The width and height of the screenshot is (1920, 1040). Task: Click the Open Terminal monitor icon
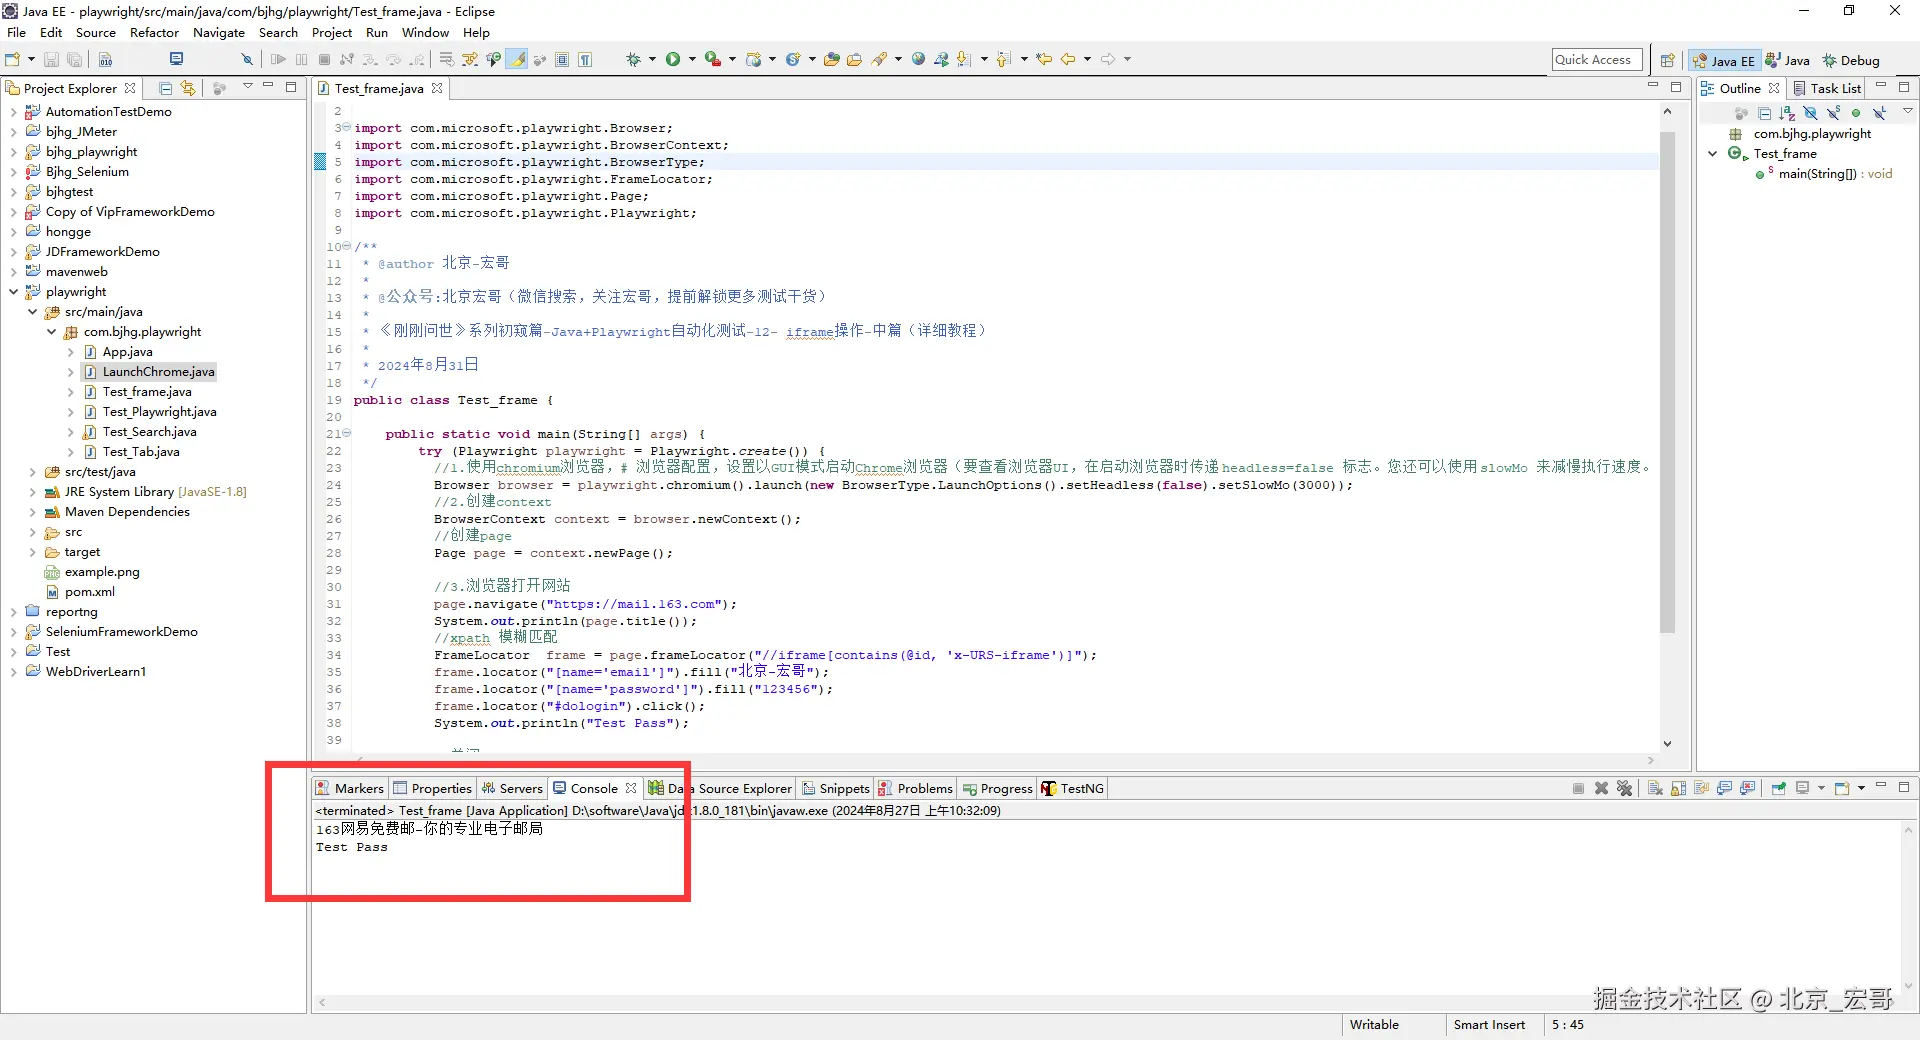point(176,59)
